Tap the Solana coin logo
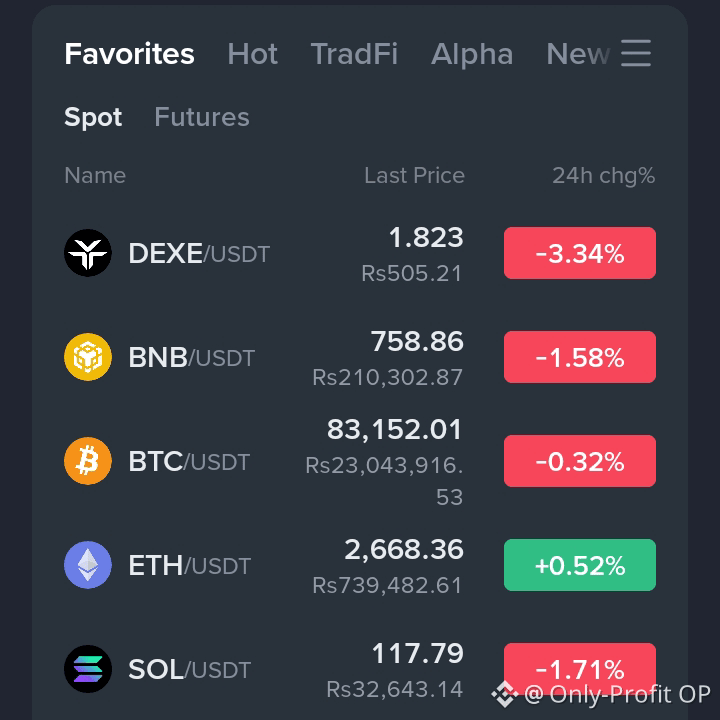The height and width of the screenshot is (720, 720). point(88,669)
